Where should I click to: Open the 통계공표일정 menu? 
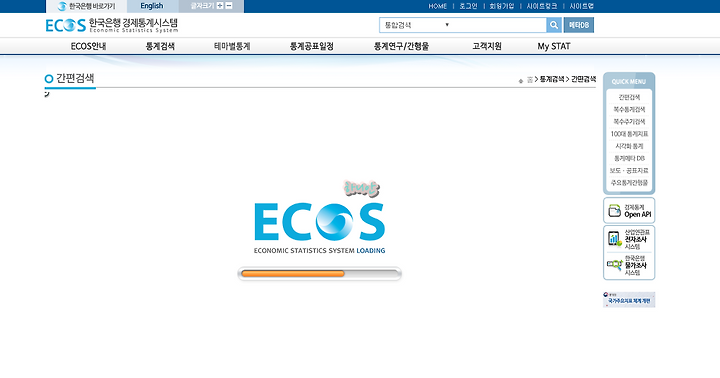coord(312,46)
